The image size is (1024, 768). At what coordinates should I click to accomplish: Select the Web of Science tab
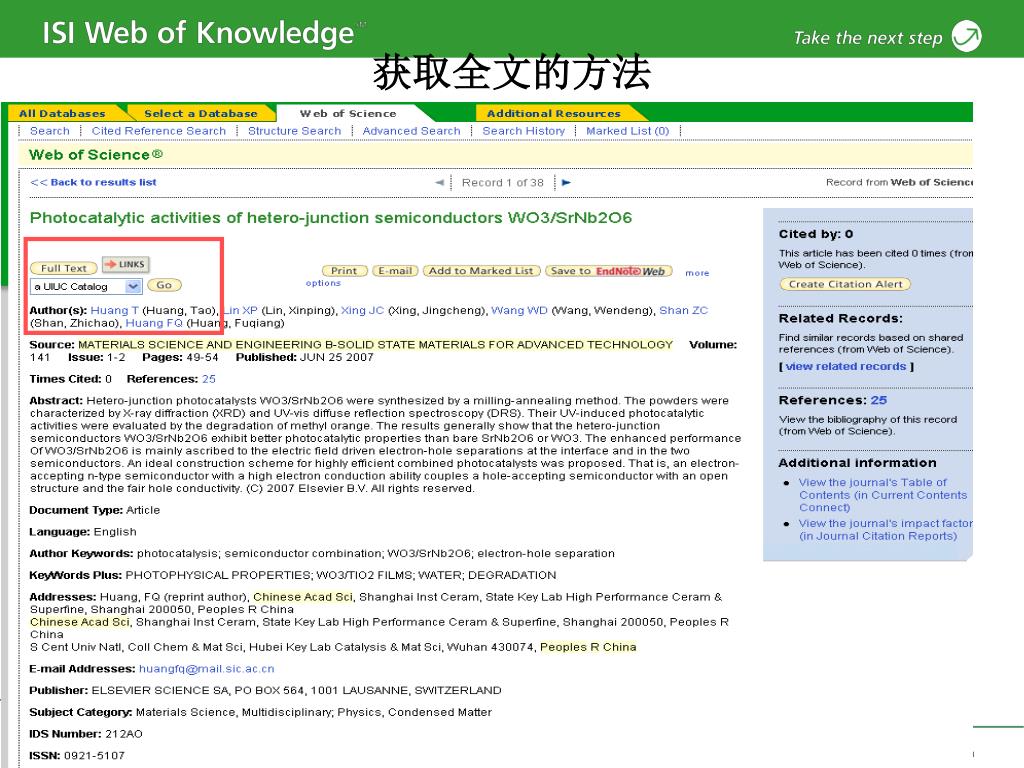(x=347, y=114)
